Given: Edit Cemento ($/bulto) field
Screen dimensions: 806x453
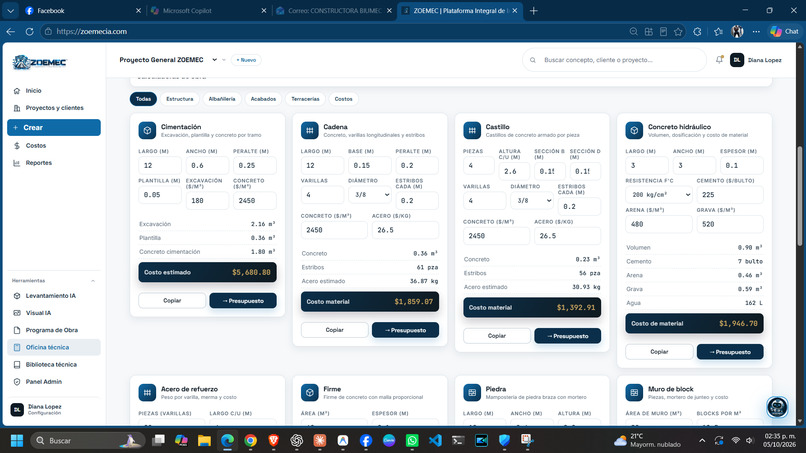Looking at the screenshot, I should pyautogui.click(x=730, y=195).
